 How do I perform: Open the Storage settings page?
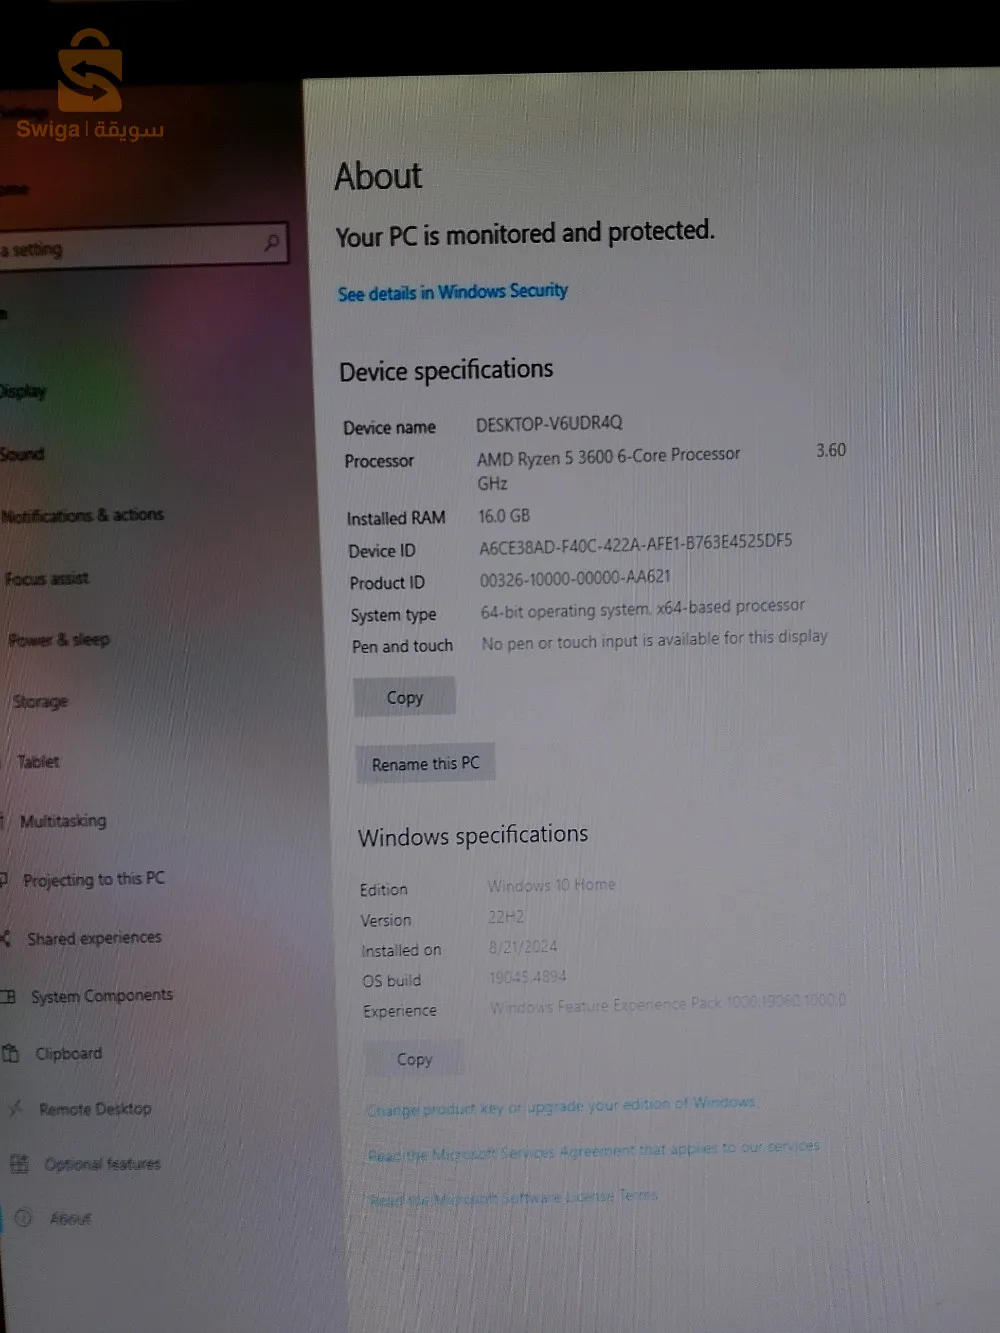40,701
